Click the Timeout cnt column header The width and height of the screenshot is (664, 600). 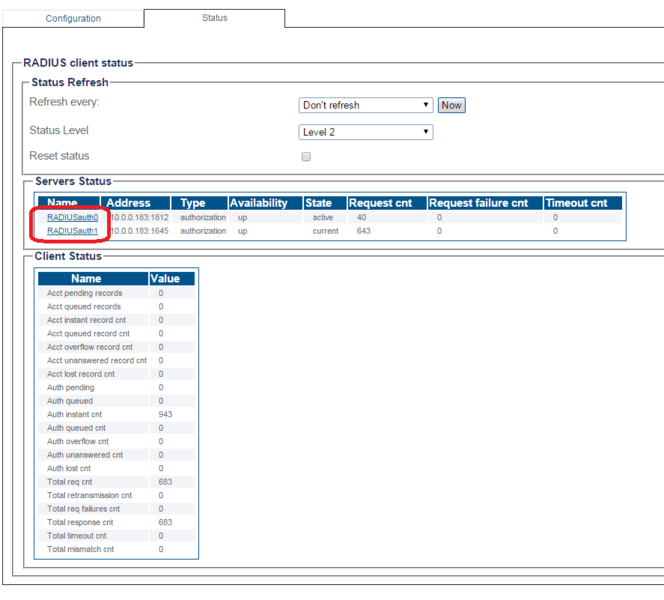583,203
